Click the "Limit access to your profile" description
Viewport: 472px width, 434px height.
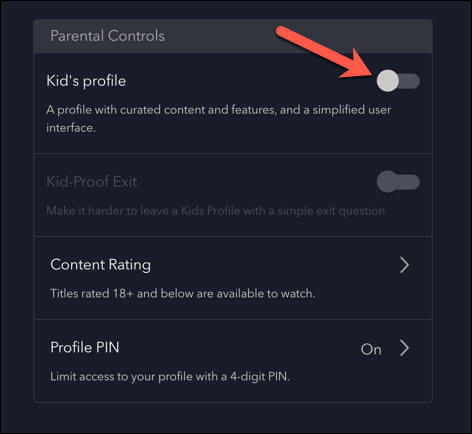[170, 377]
